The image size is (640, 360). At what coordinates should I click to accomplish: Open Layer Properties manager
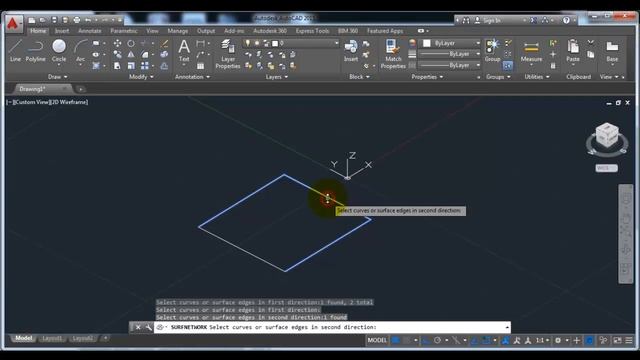coord(228,54)
